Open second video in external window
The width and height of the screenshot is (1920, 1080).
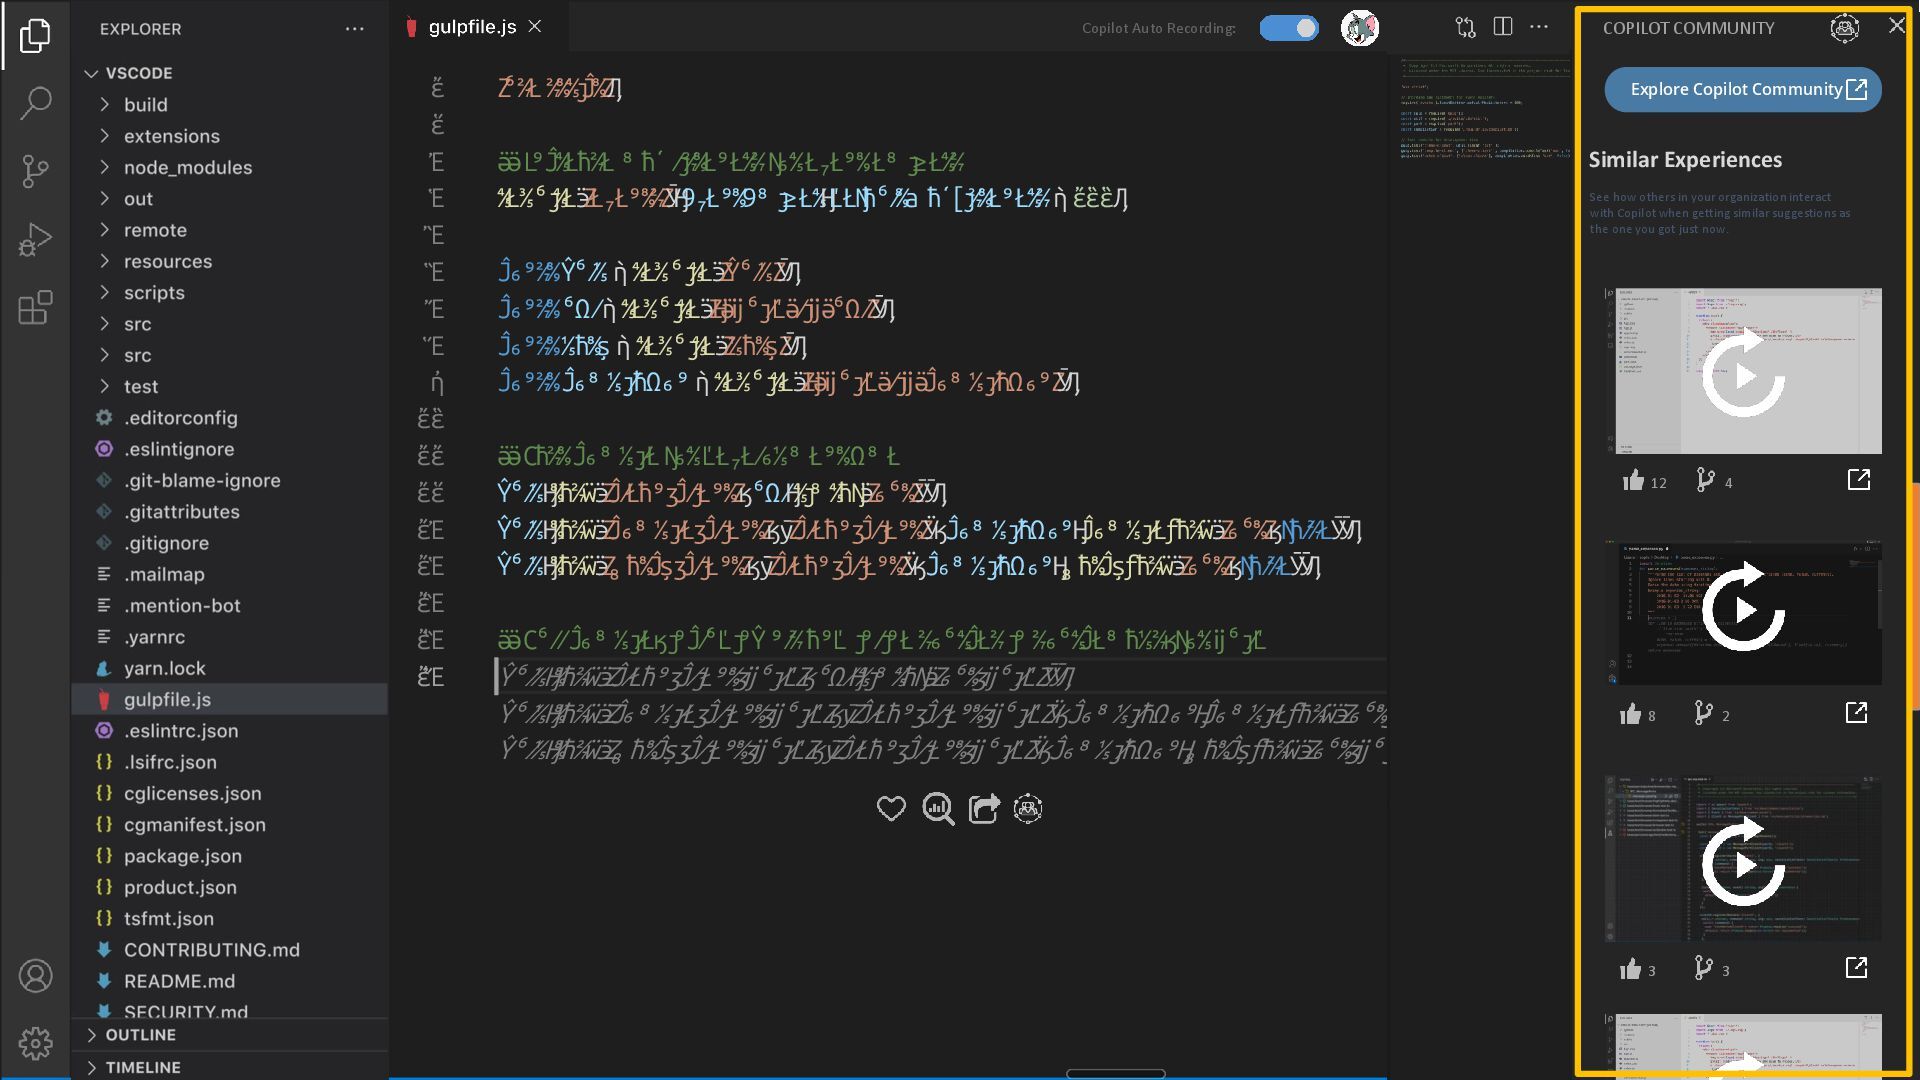1856,713
